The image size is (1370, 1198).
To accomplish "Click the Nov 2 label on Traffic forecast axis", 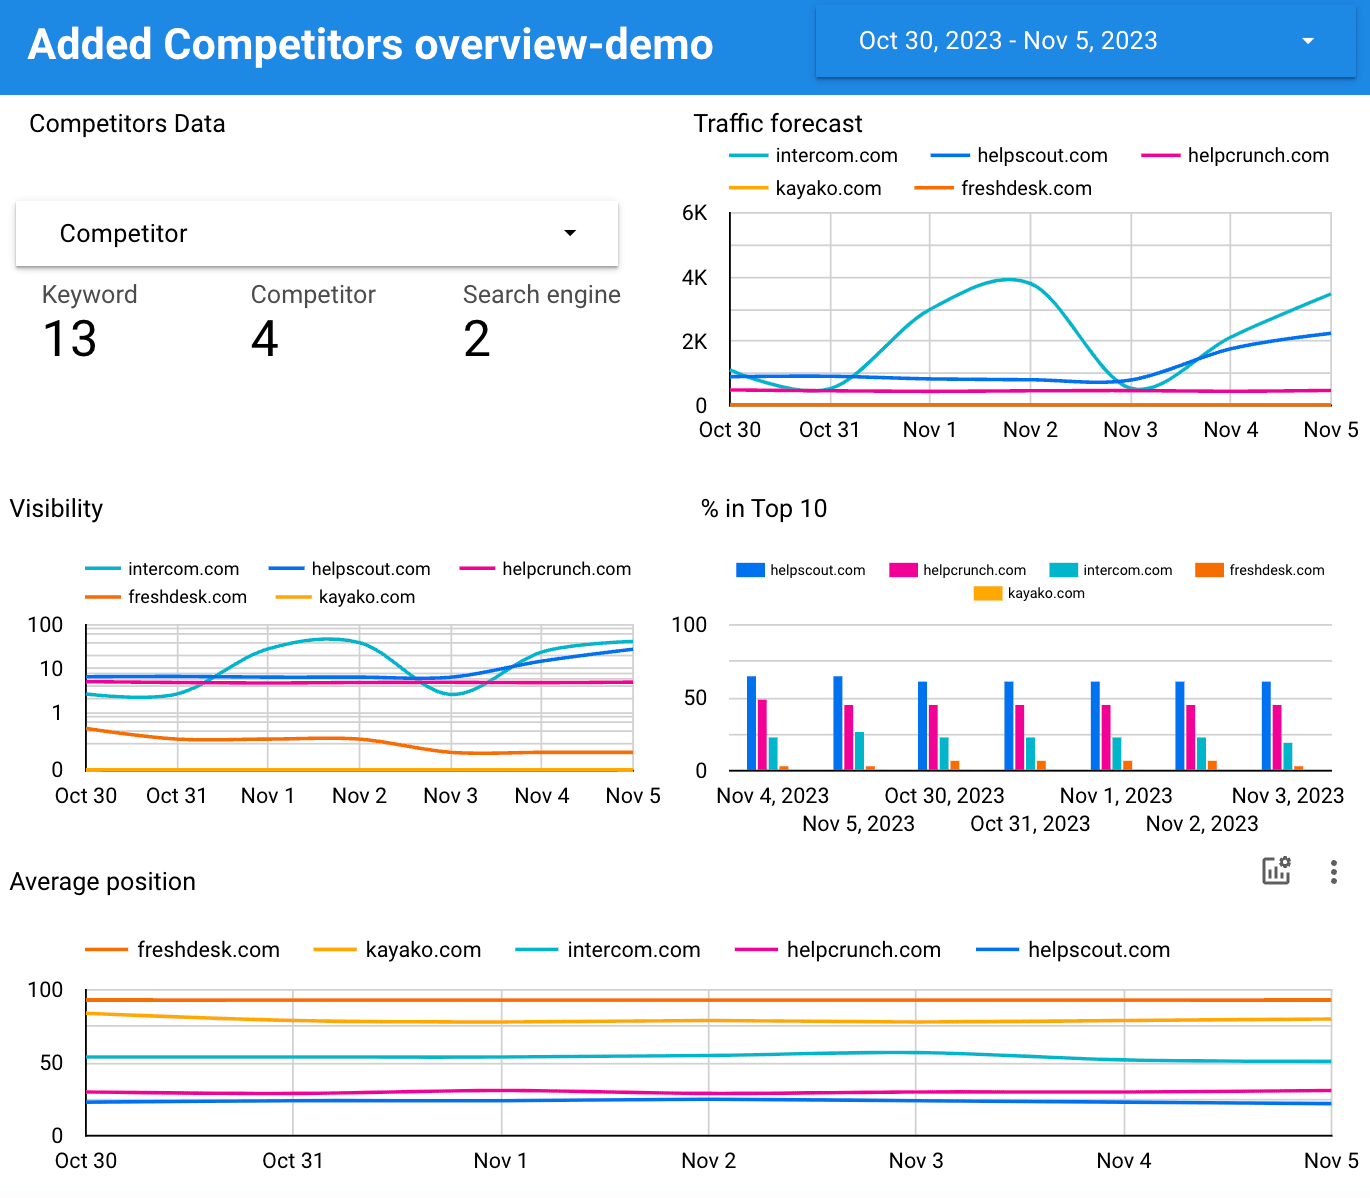I will (x=1030, y=430).
